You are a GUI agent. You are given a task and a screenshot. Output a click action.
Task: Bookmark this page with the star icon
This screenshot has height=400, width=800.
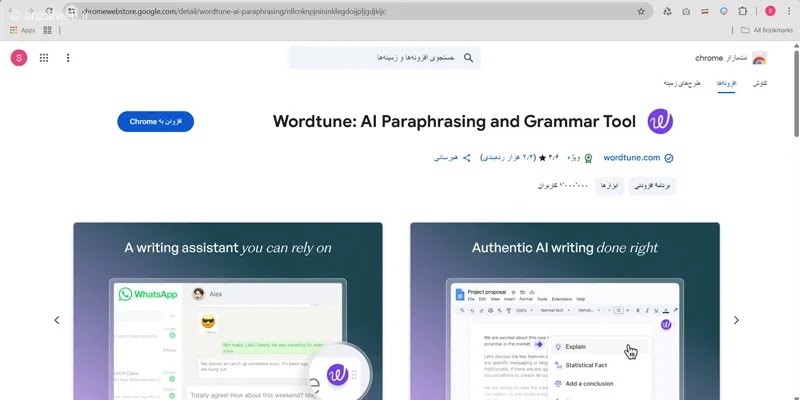(x=641, y=11)
